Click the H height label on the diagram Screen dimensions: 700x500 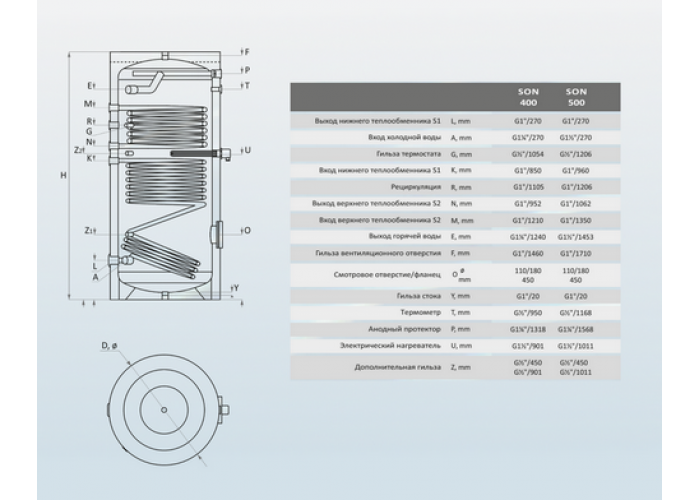point(63,175)
